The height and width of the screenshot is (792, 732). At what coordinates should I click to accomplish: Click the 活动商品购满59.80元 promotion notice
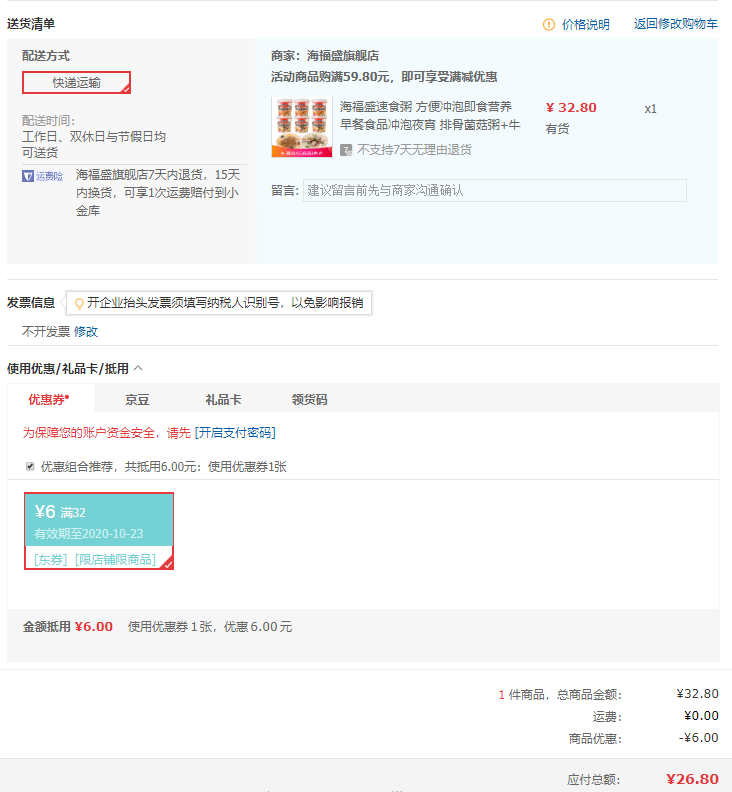(384, 77)
